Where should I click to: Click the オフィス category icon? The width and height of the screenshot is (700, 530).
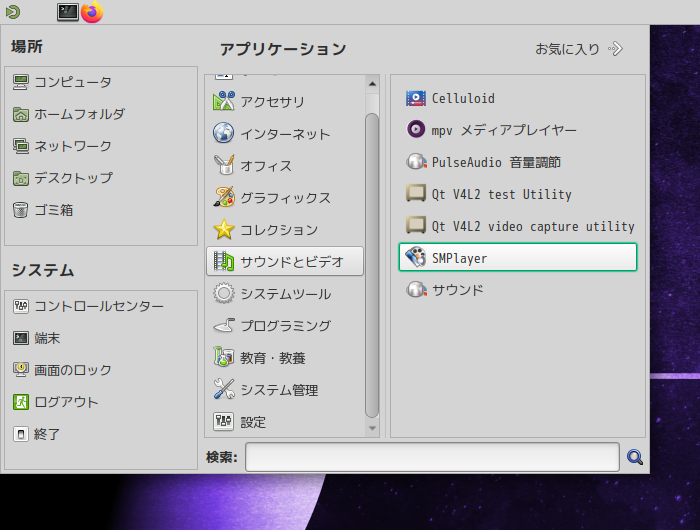(x=224, y=166)
